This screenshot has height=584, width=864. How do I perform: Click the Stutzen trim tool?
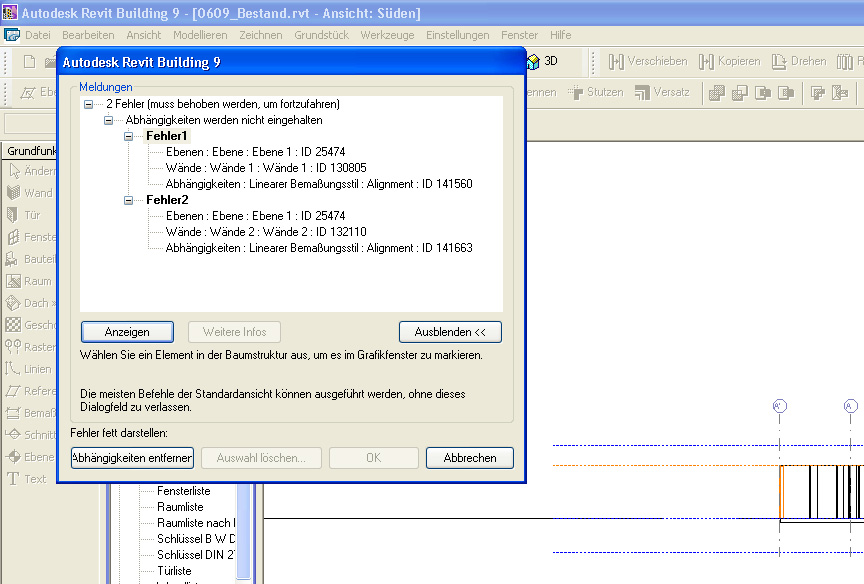(596, 92)
